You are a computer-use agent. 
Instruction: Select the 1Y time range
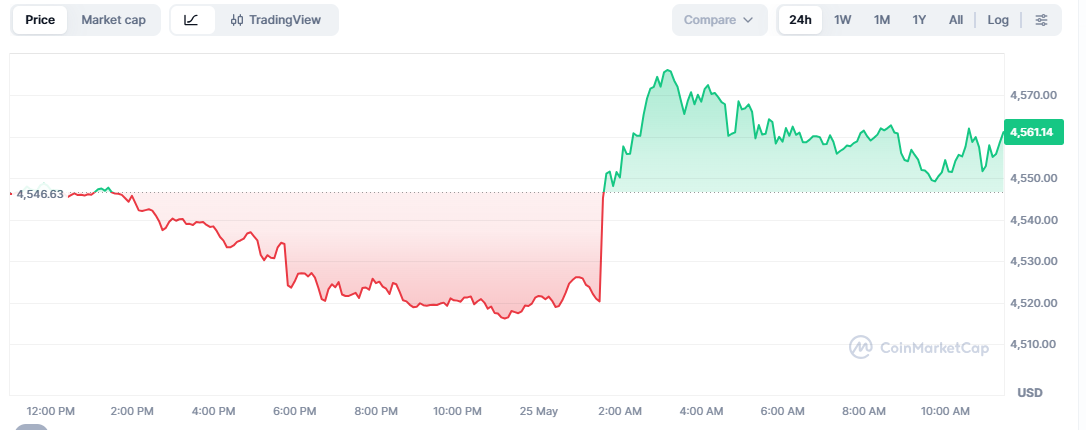[919, 20]
